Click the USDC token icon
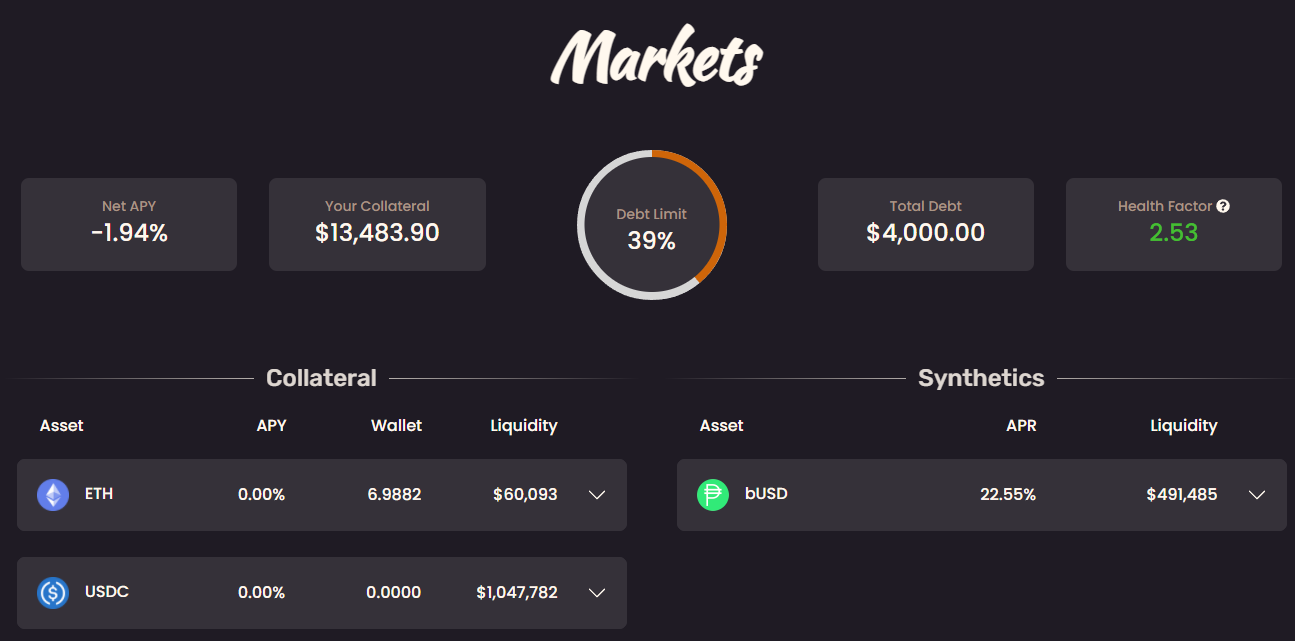1295x641 pixels. click(53, 593)
